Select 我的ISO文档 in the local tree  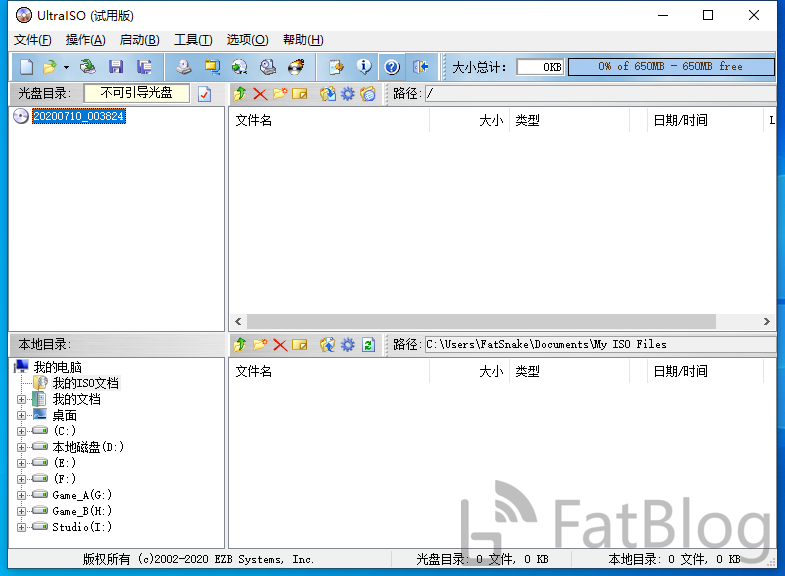click(x=86, y=383)
